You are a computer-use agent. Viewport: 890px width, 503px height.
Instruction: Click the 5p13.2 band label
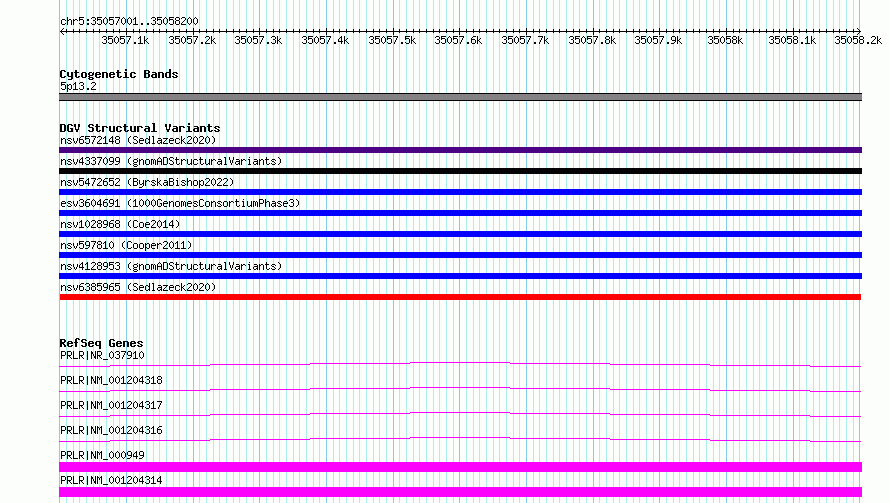78,86
